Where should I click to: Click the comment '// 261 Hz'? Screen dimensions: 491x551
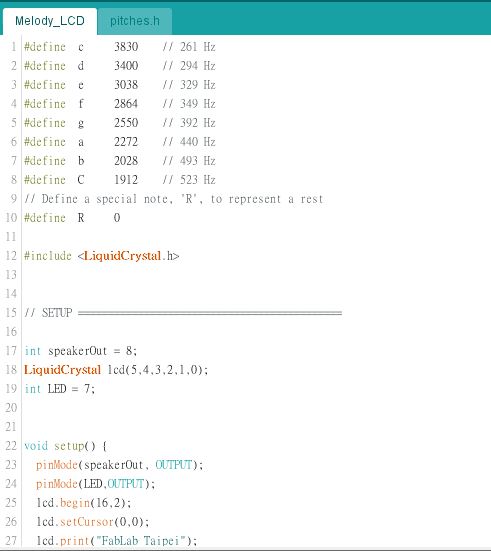pyautogui.click(x=189, y=47)
